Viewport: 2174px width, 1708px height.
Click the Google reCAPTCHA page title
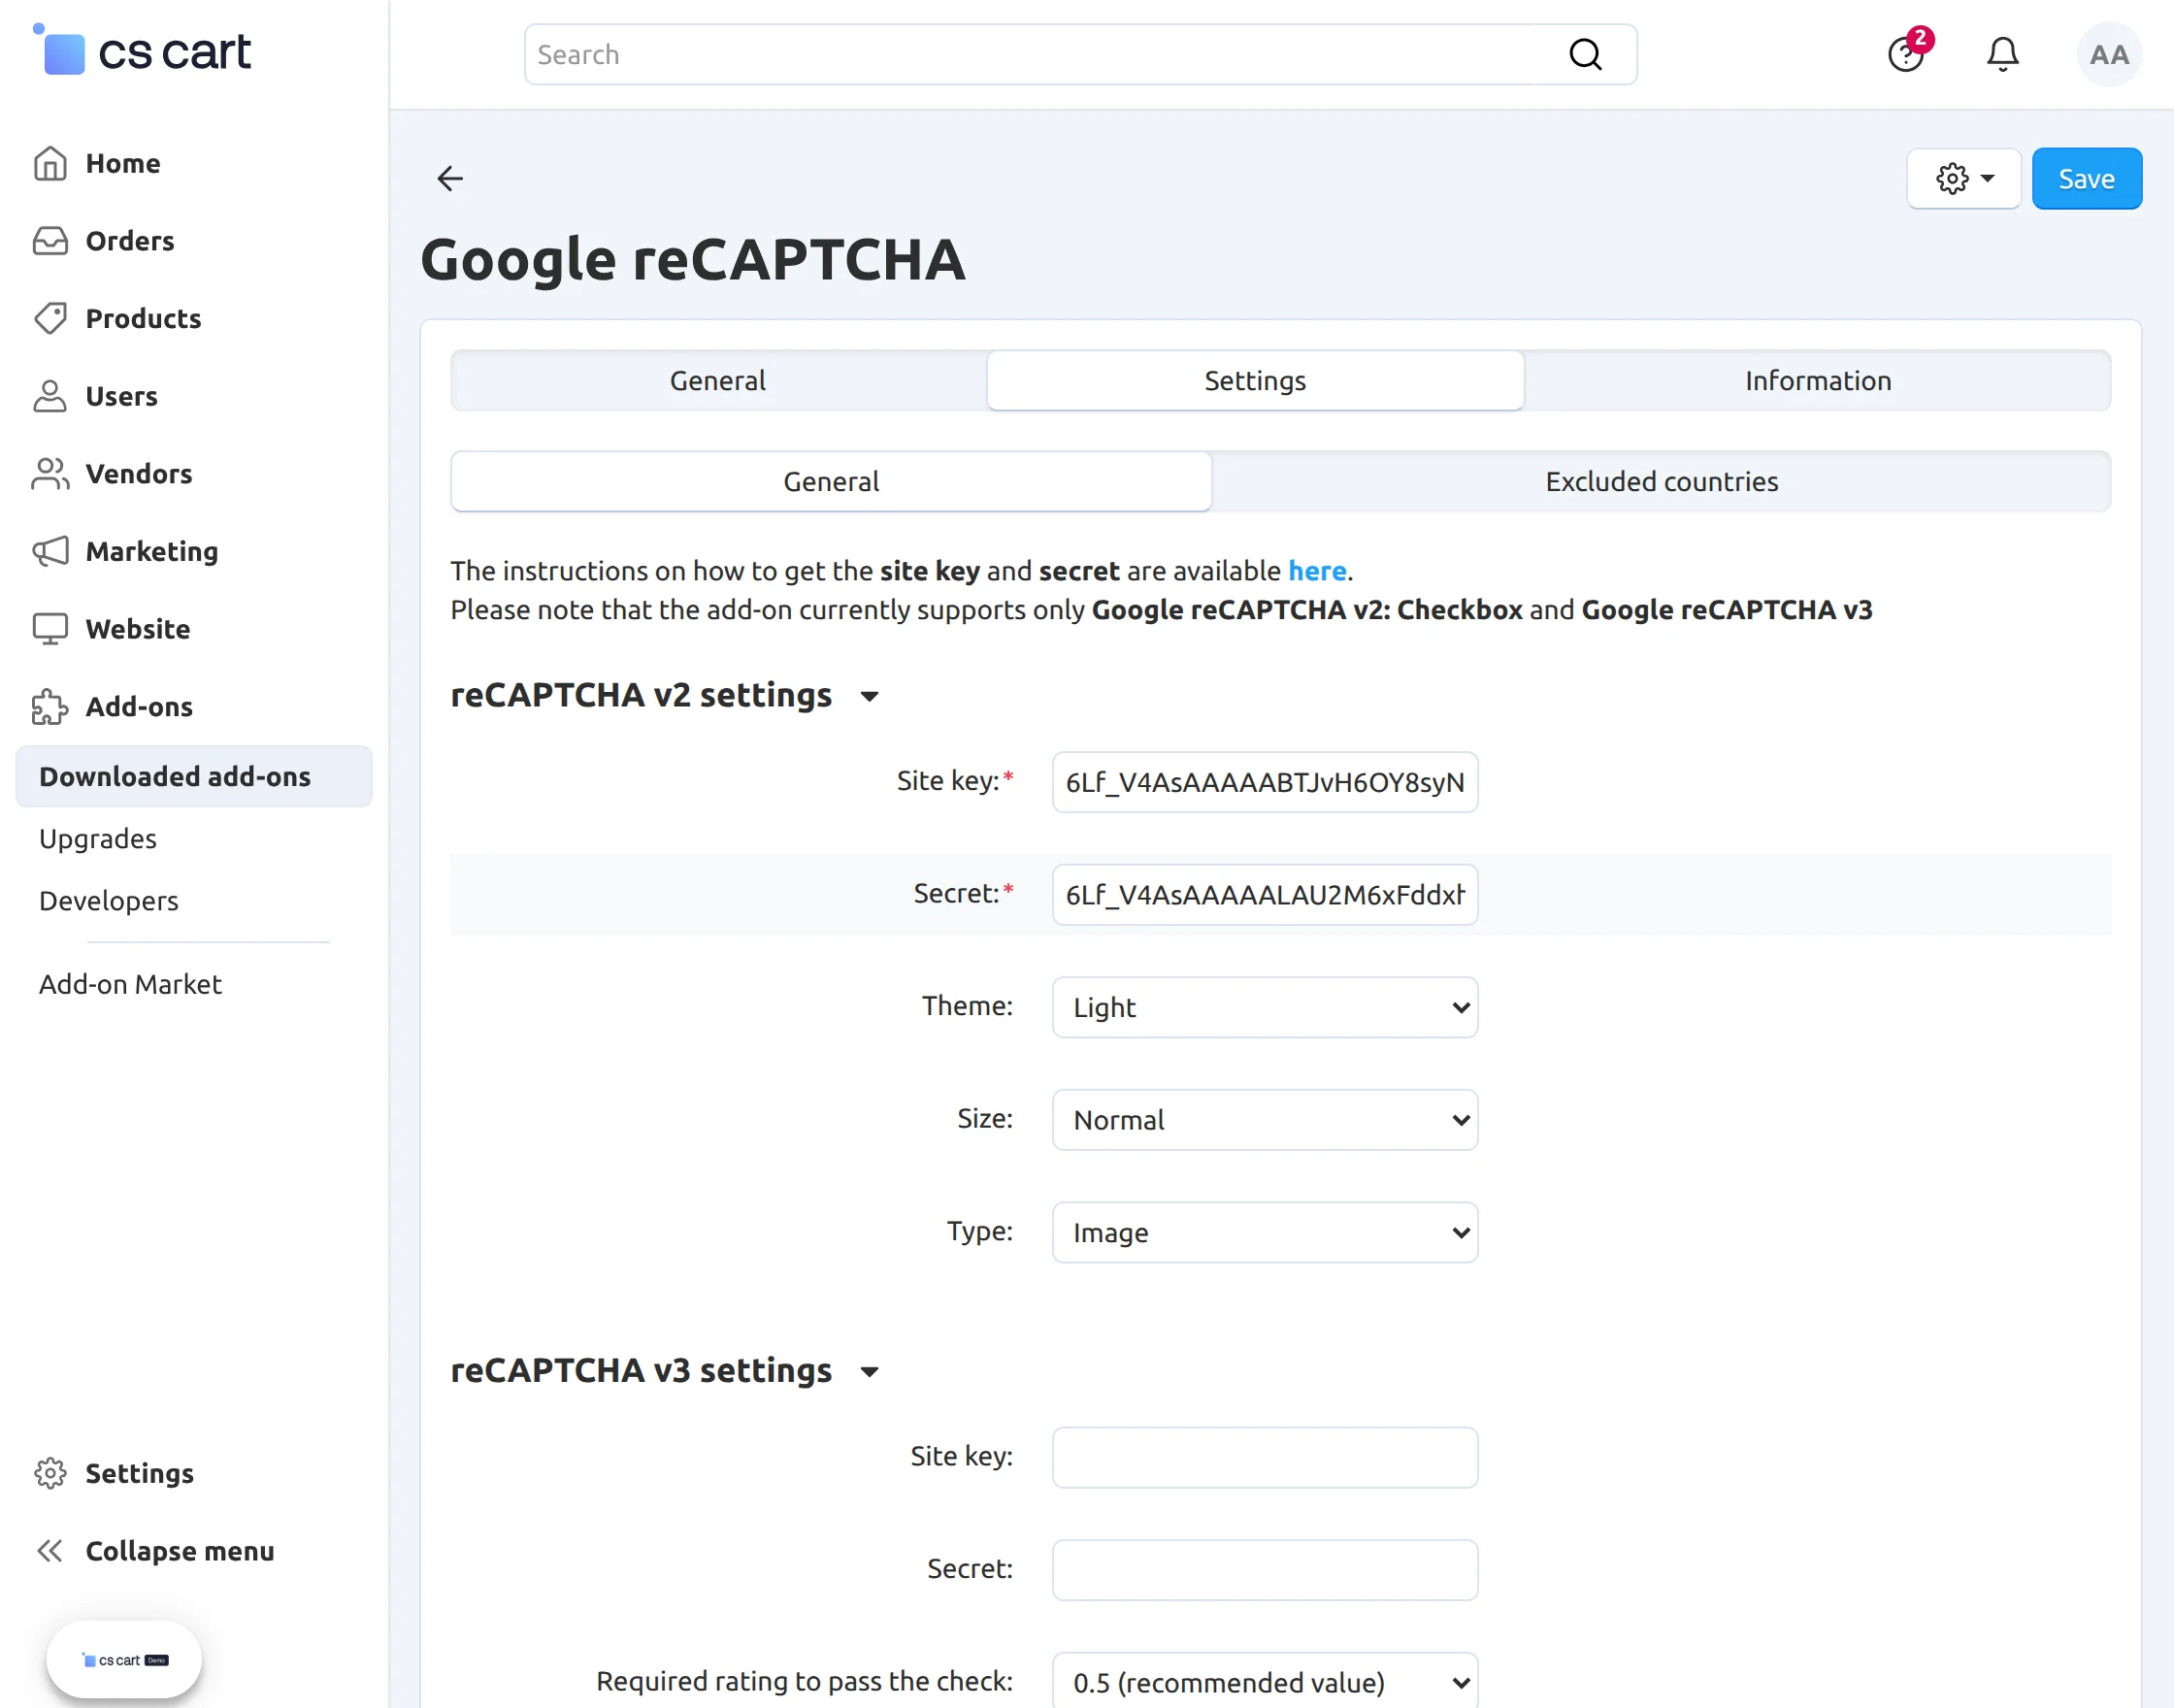pos(693,259)
